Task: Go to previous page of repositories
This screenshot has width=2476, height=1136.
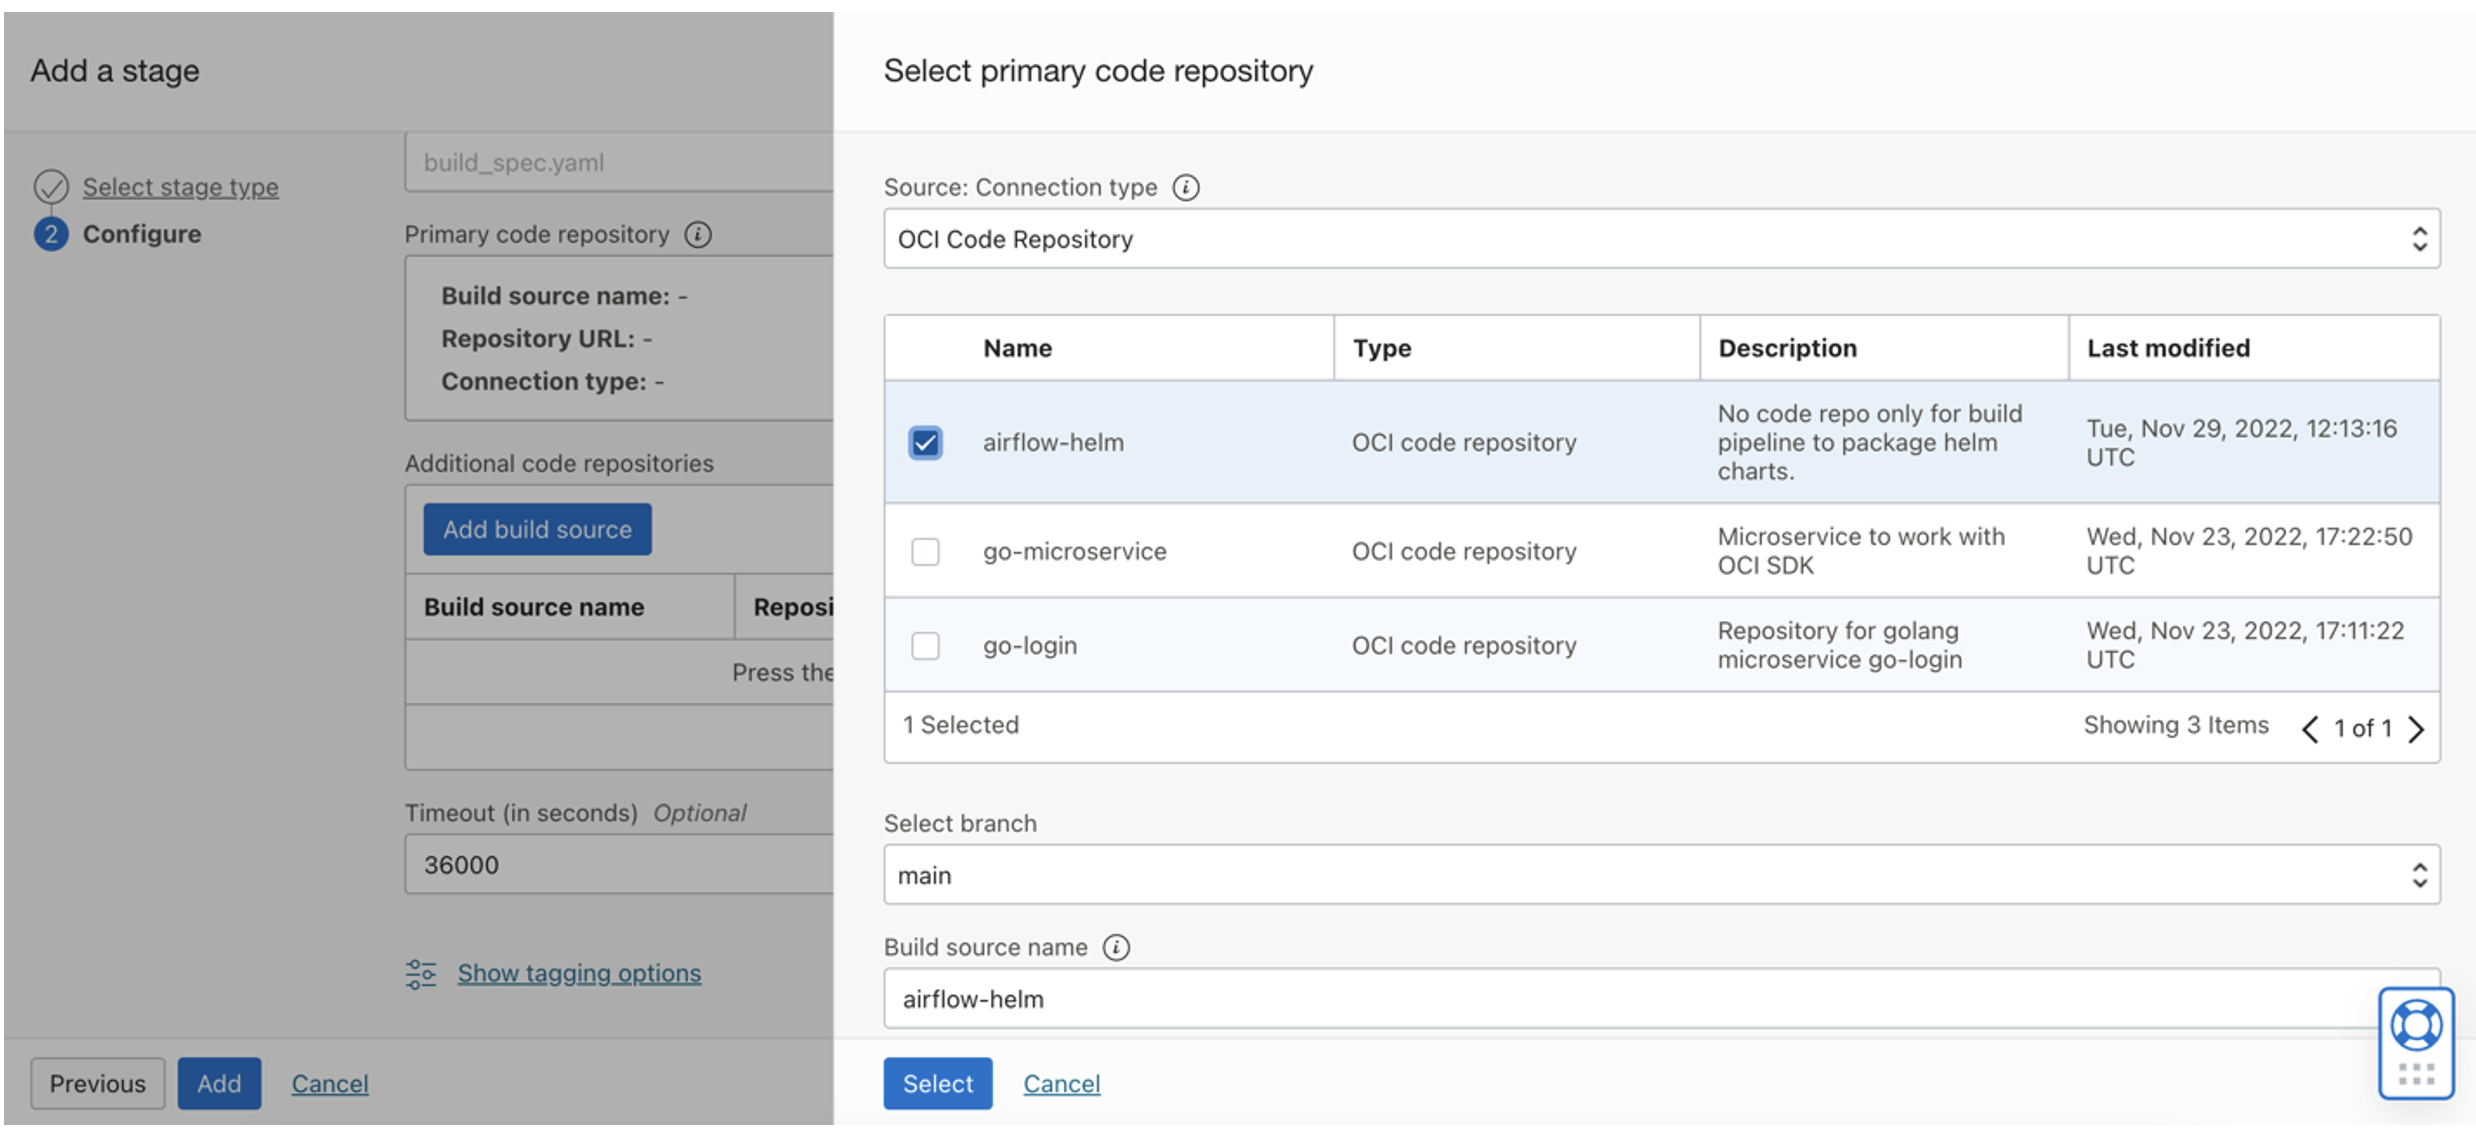Action: [2309, 729]
